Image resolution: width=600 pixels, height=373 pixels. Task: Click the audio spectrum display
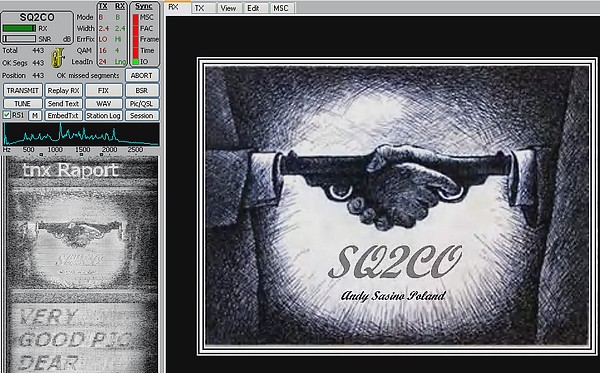(x=81, y=134)
